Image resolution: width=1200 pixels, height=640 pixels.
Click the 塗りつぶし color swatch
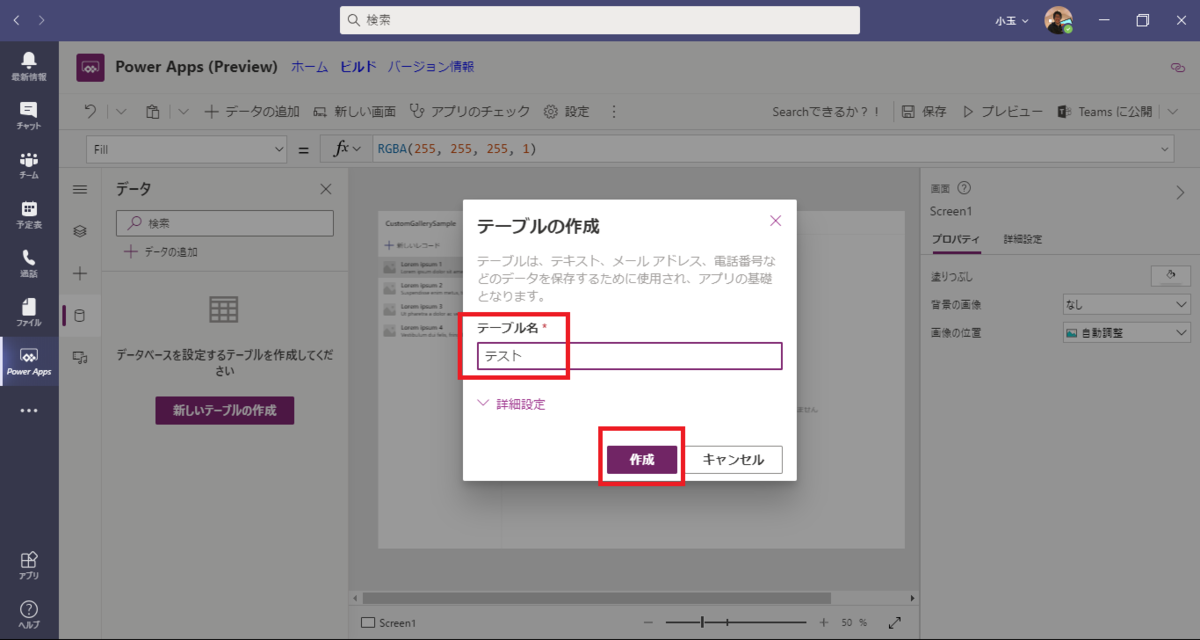tap(1170, 276)
